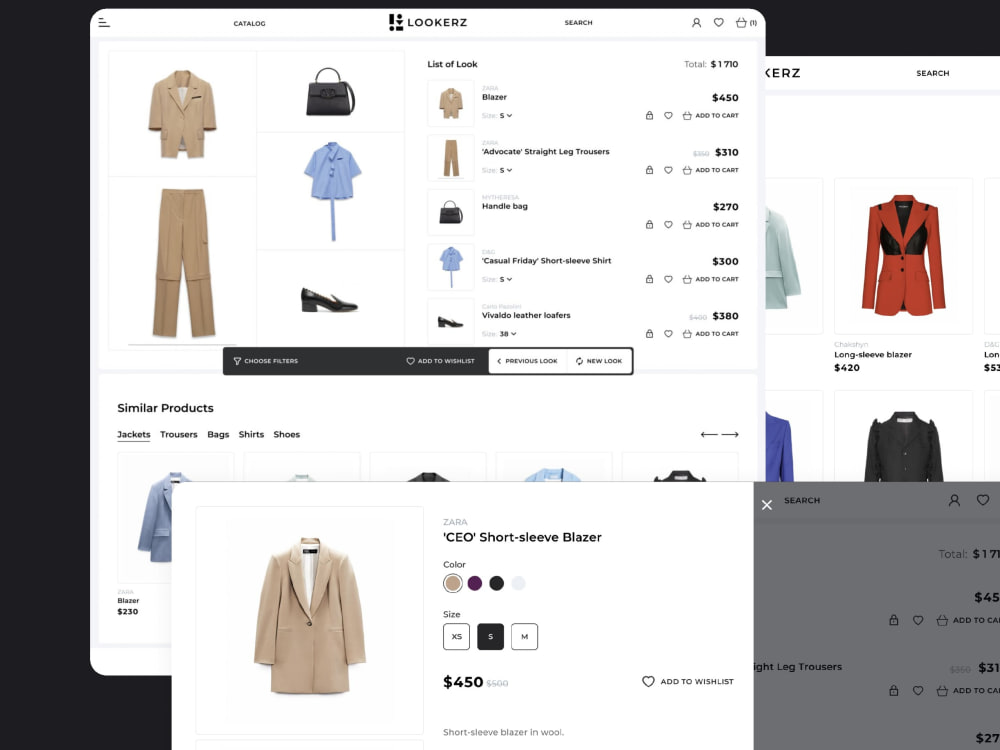The height and width of the screenshot is (750, 1000).
Task: Add the Casual Friday Shirt to cart
Action: 710,279
